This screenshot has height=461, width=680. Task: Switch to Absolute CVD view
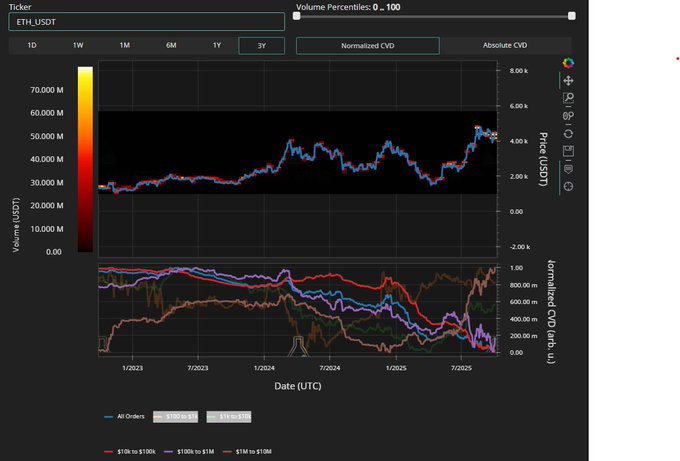(505, 46)
